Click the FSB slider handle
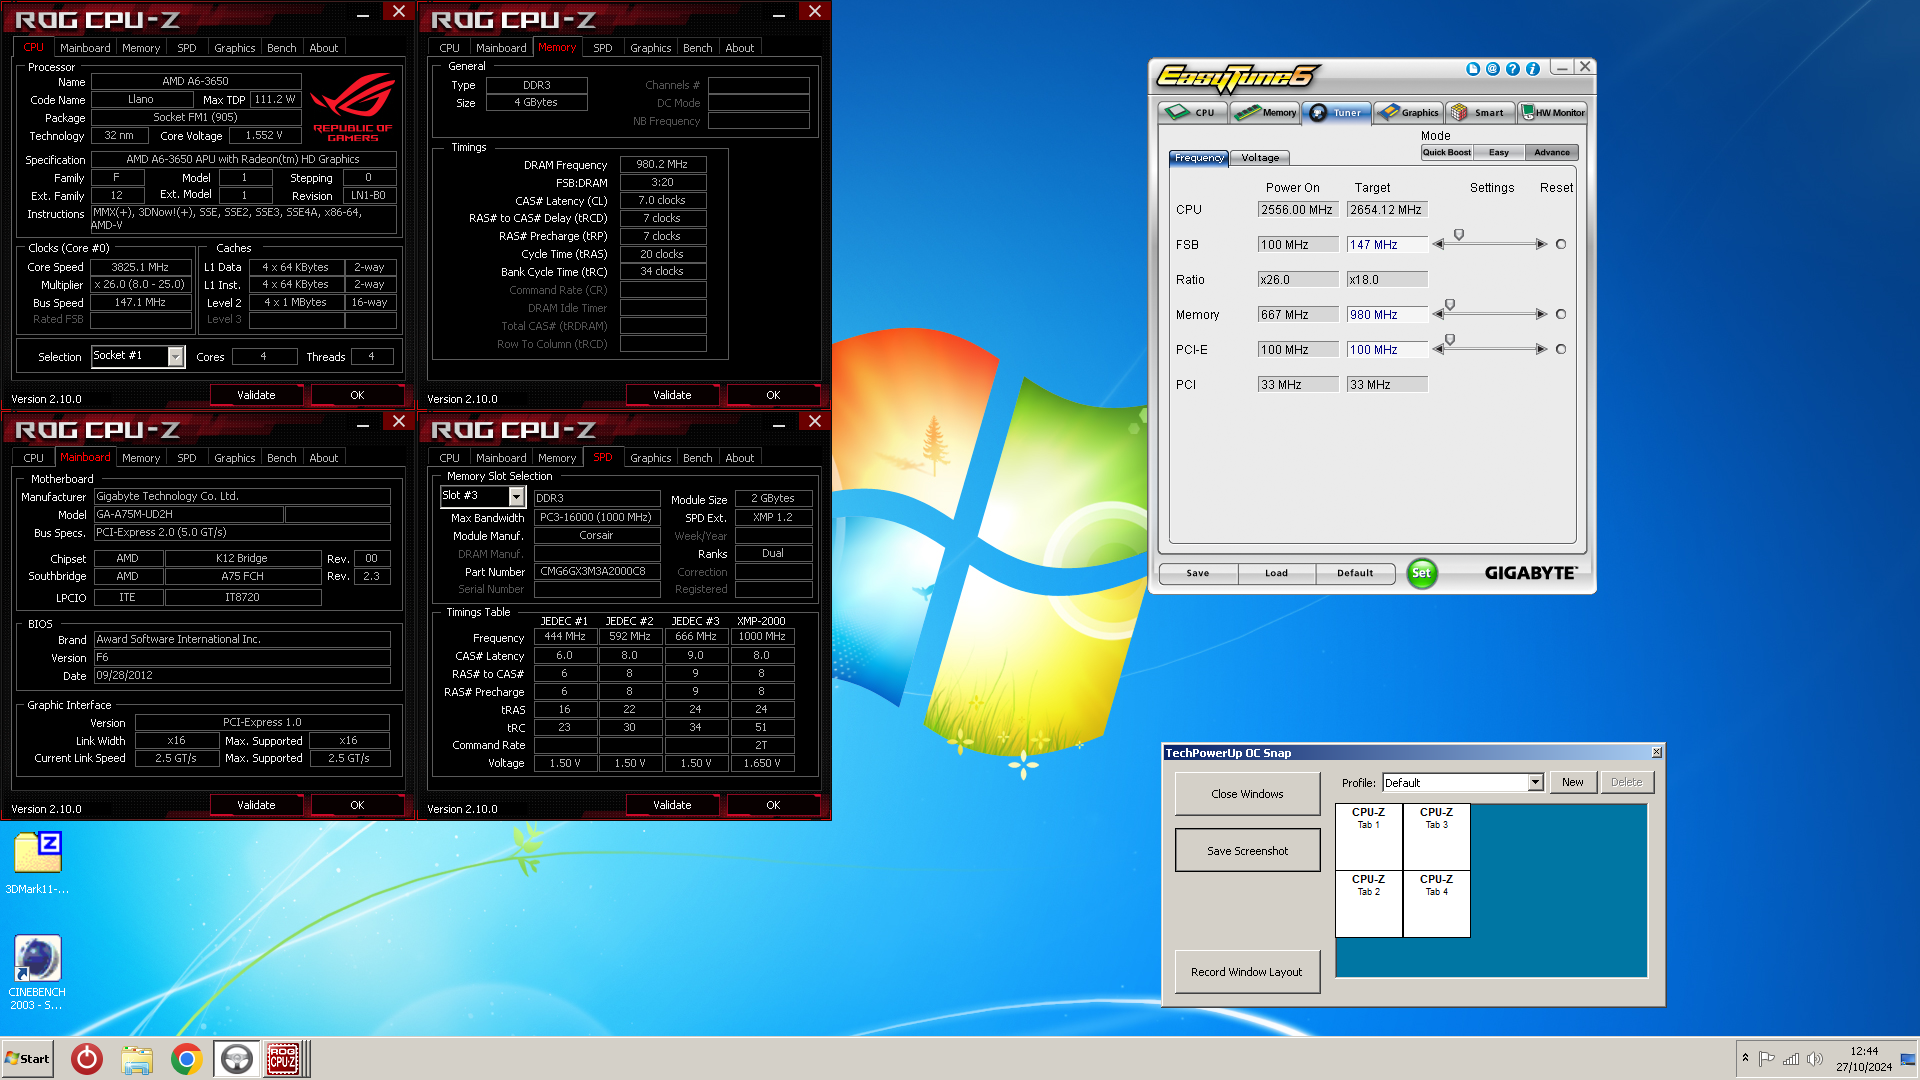1920x1080 pixels. pos(1459,235)
